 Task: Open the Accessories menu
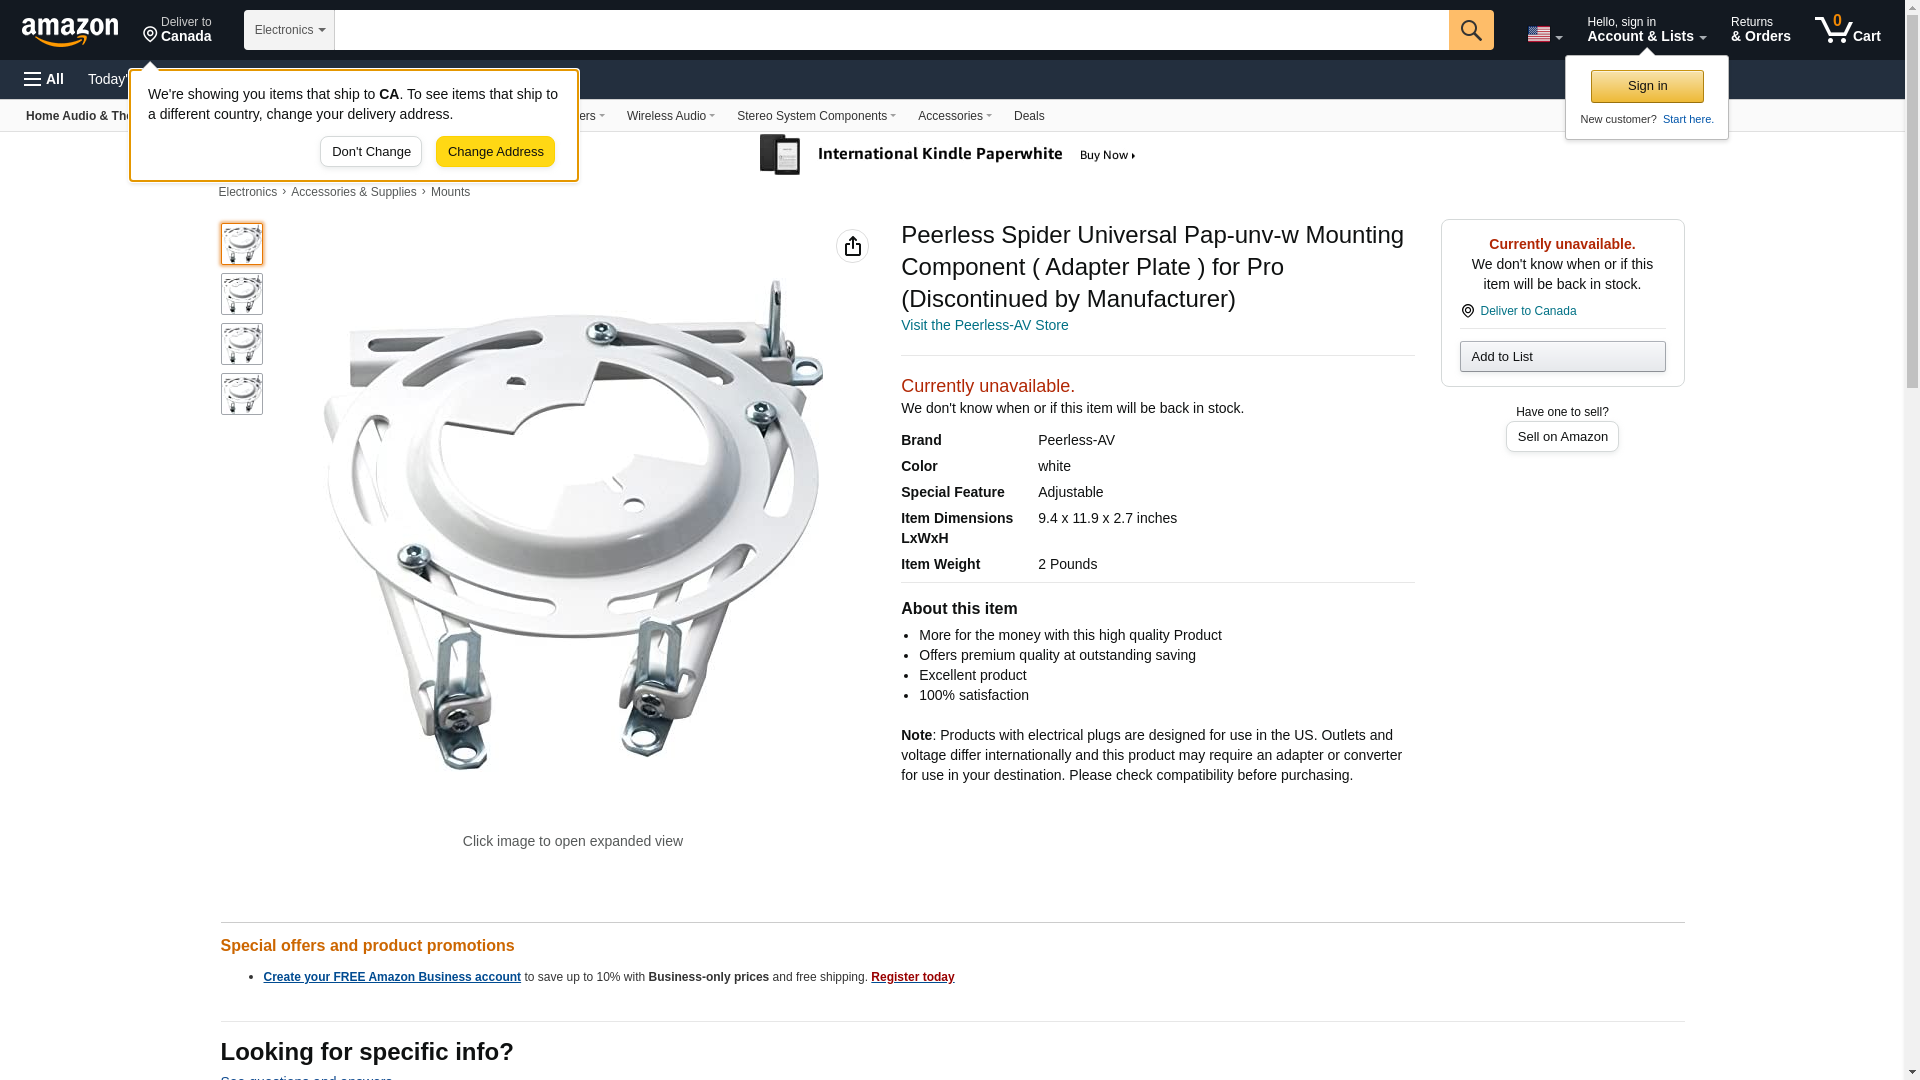click(954, 116)
